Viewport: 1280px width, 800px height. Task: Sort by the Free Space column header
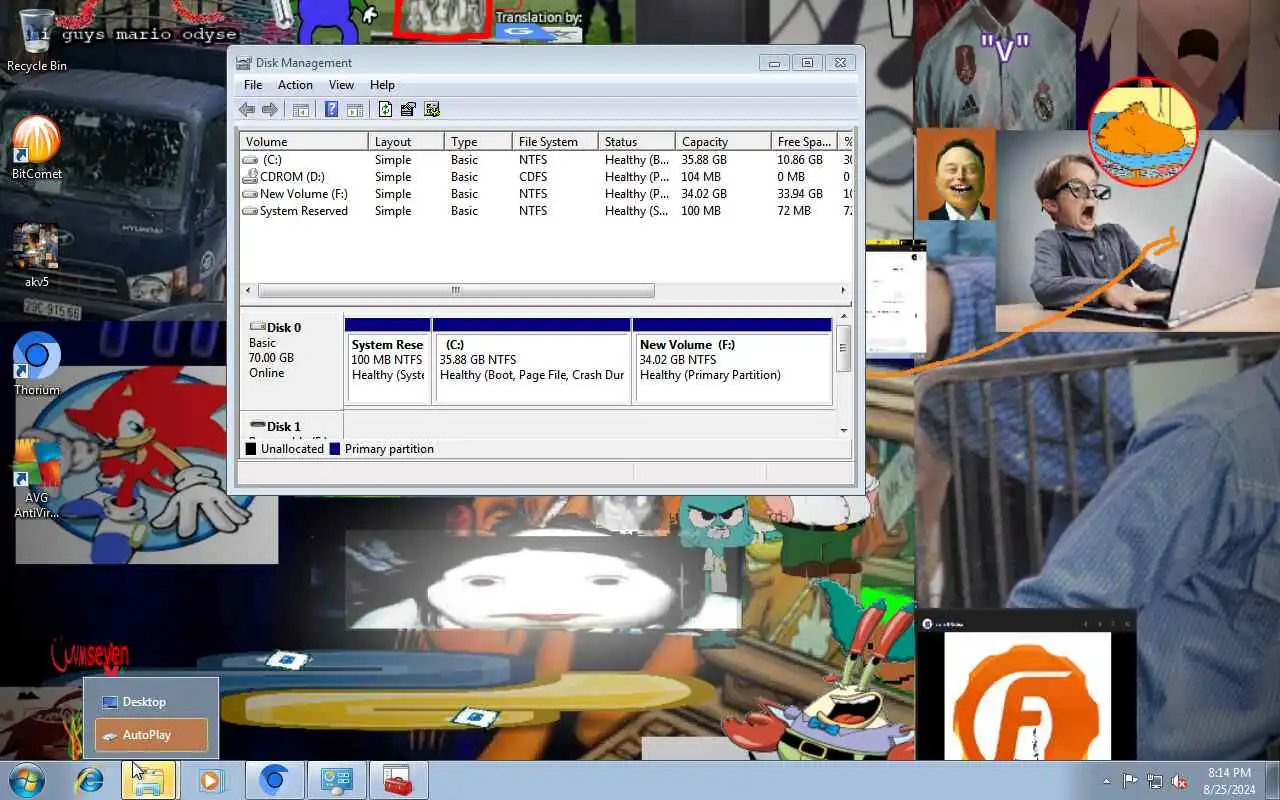click(x=805, y=142)
